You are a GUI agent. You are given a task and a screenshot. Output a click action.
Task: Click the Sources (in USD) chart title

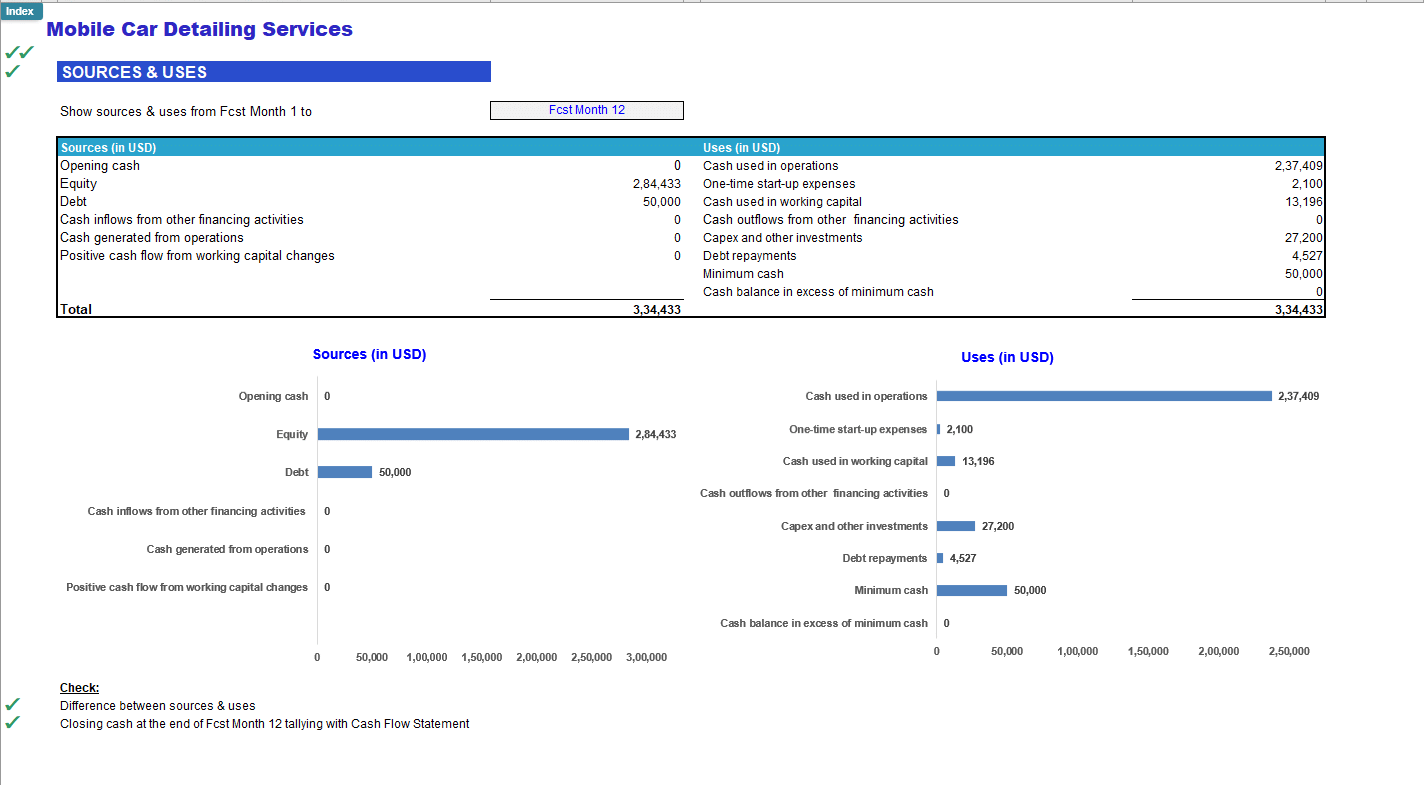click(369, 354)
